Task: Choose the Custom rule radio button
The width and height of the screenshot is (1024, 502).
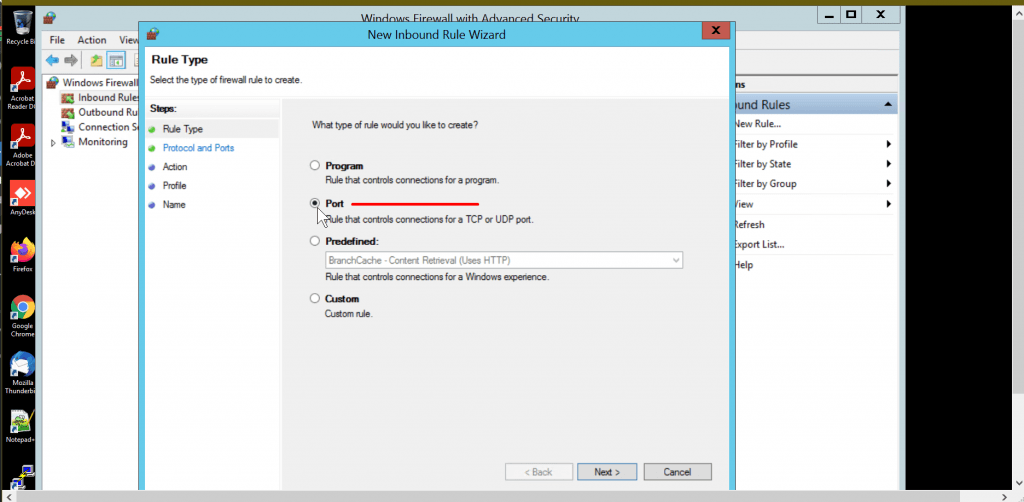Action: point(316,298)
